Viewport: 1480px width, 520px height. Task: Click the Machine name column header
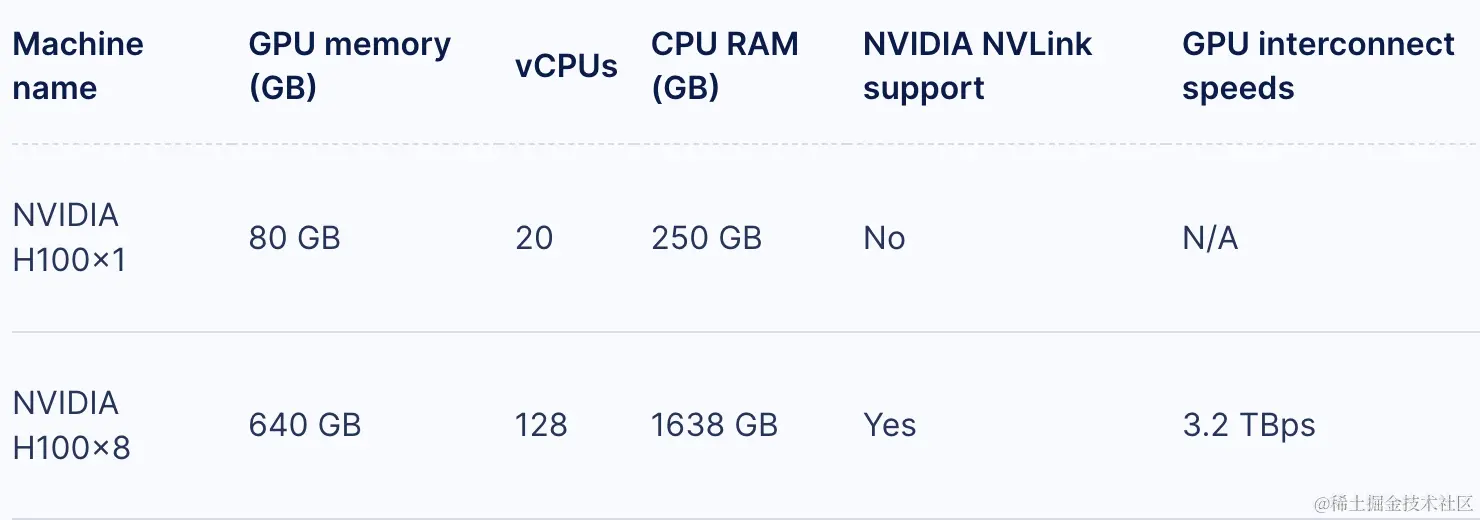point(78,66)
